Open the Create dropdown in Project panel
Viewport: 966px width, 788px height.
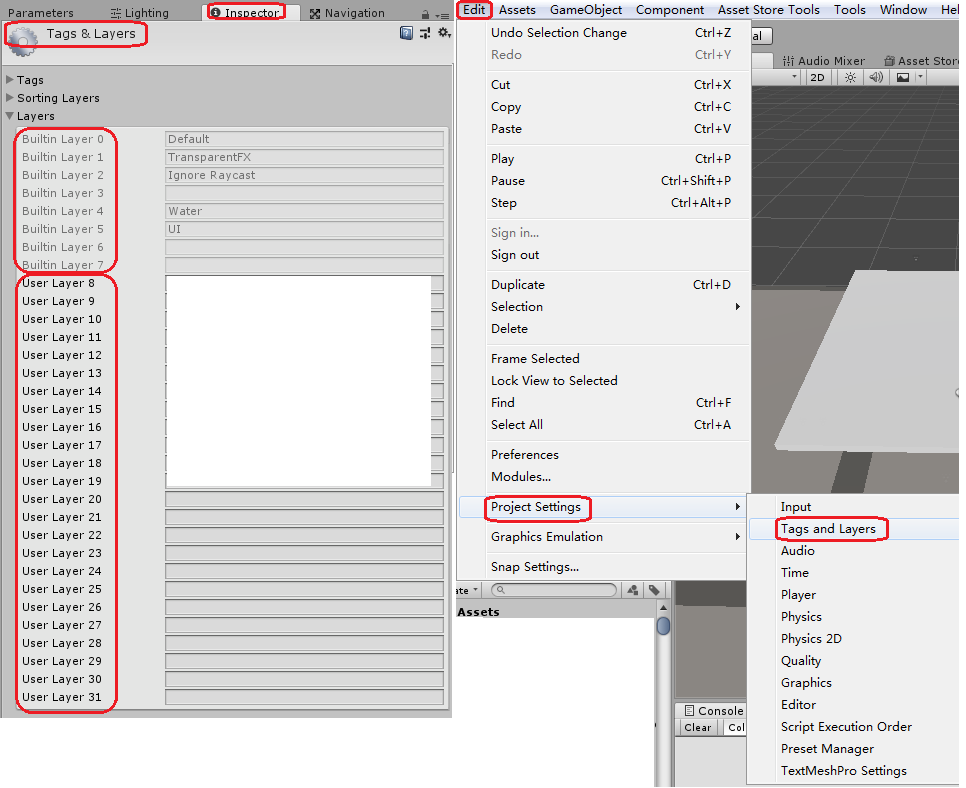[468, 590]
